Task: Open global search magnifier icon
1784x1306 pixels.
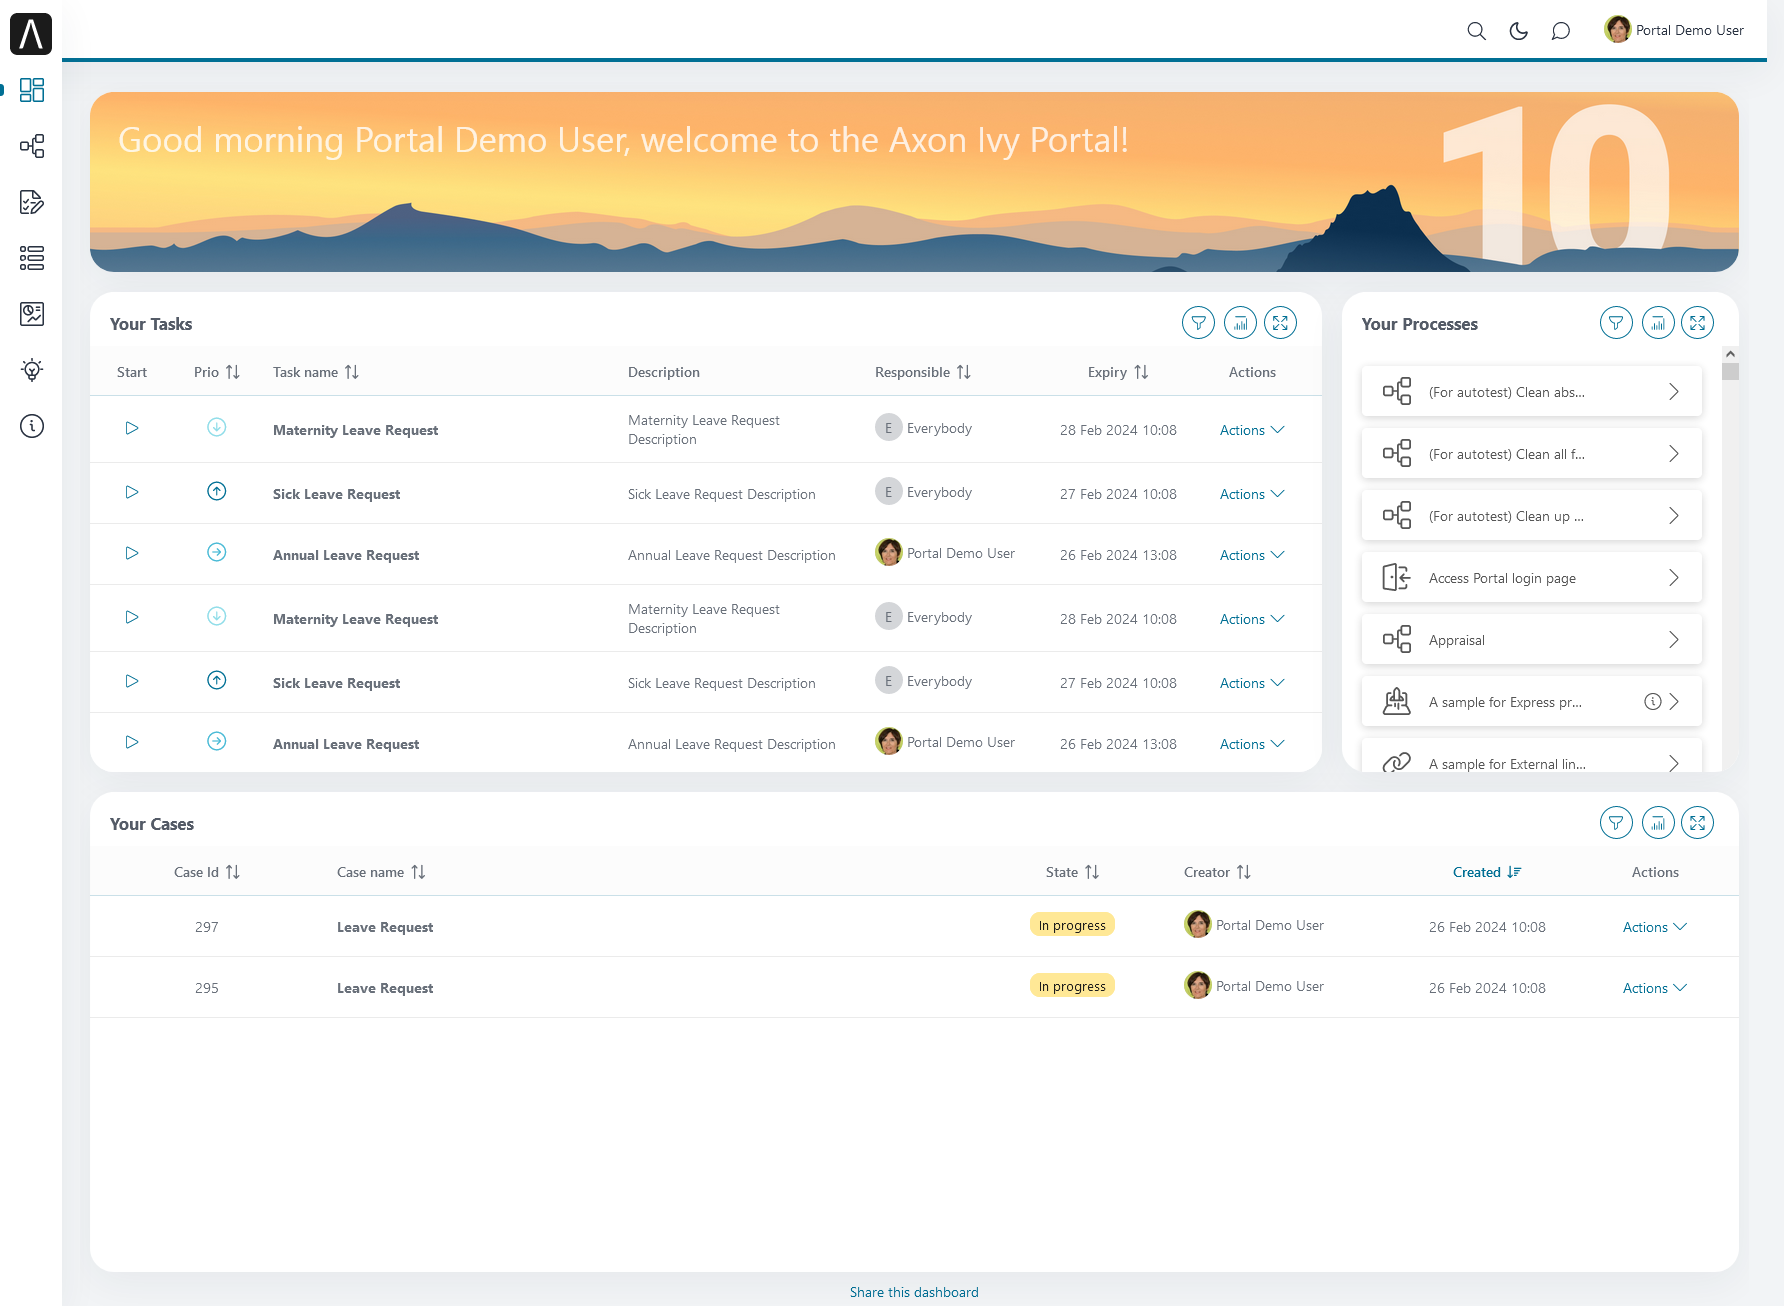Action: point(1476,31)
